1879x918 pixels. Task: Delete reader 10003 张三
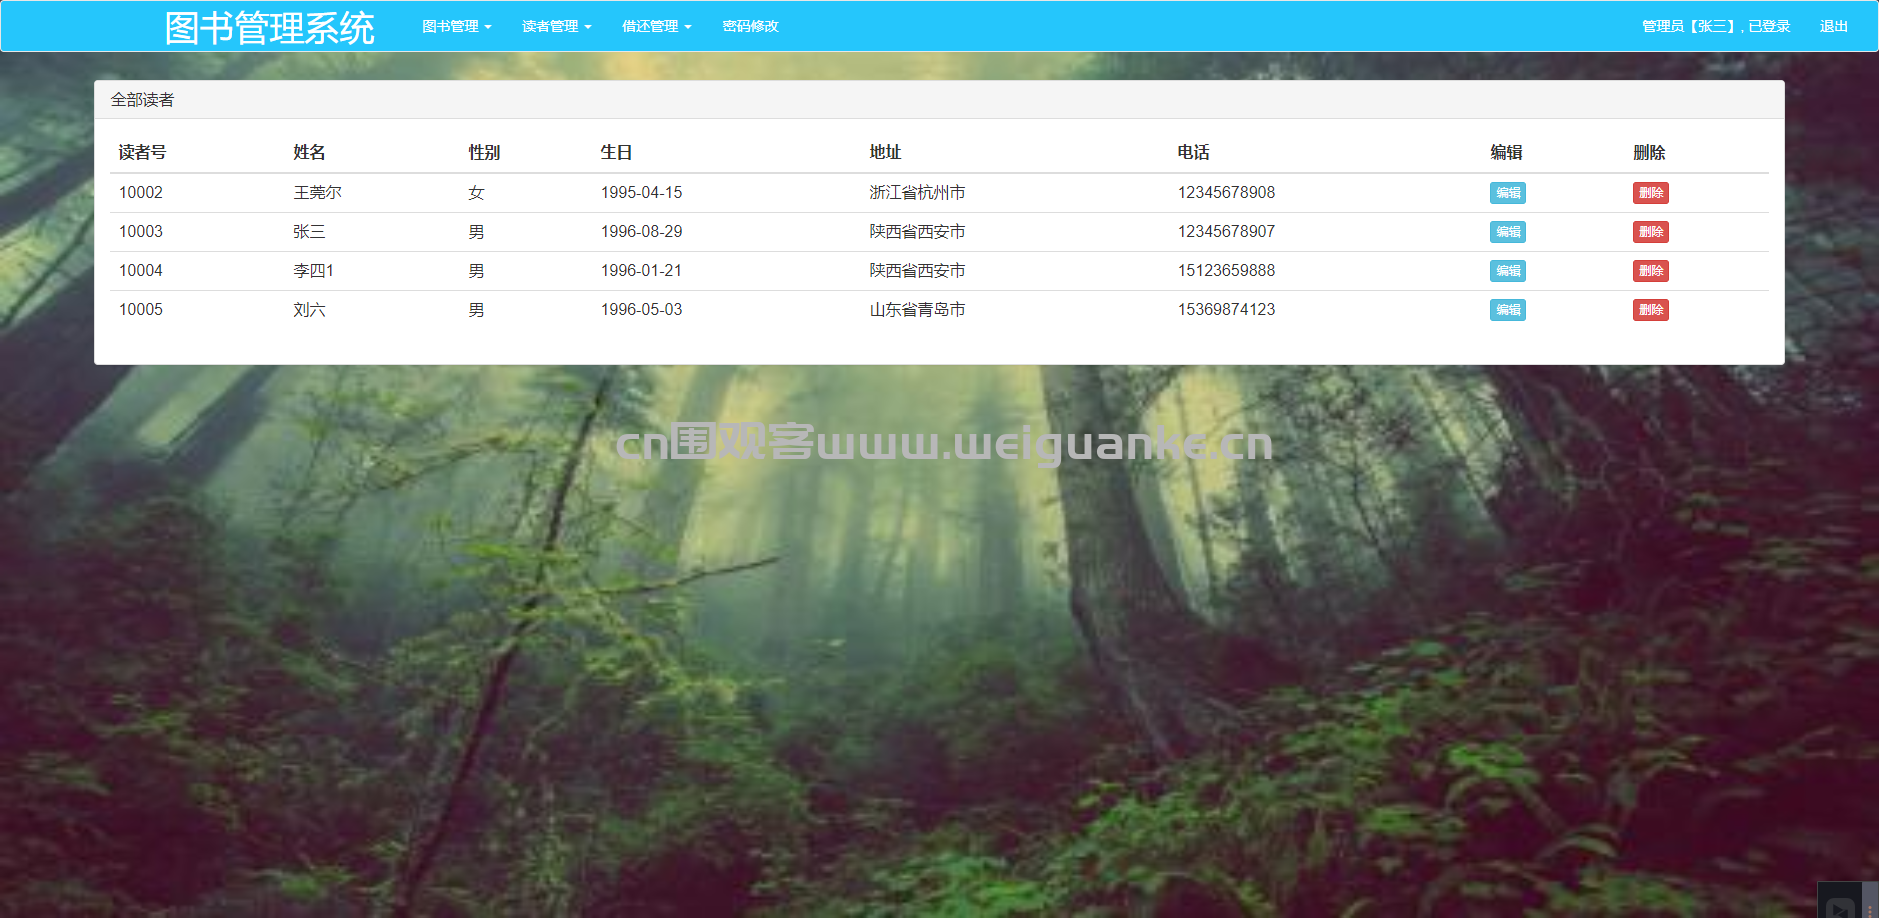1651,232
